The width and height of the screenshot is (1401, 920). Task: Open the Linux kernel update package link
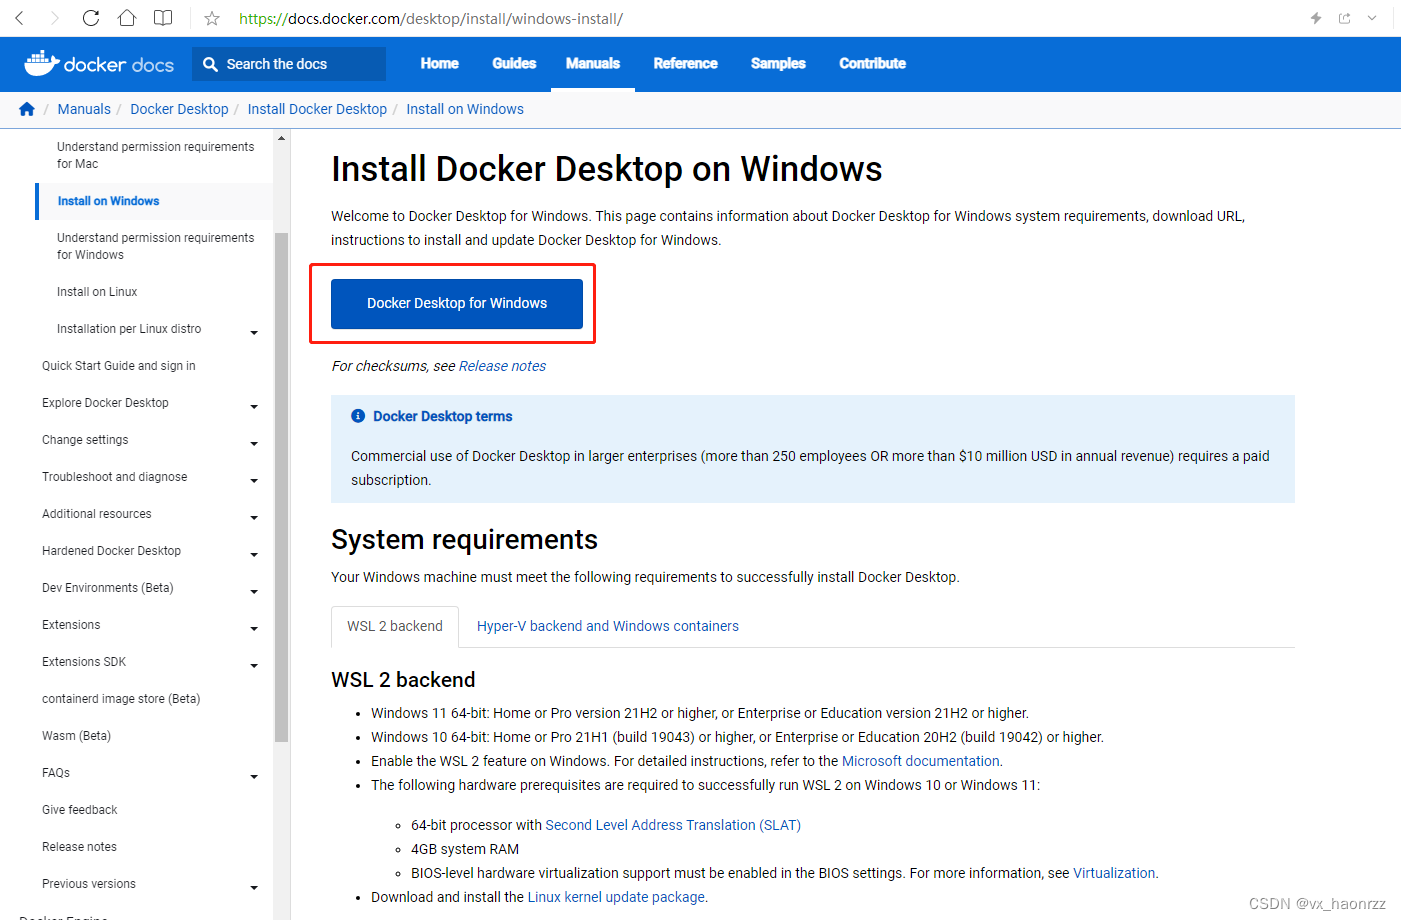[x=616, y=896]
